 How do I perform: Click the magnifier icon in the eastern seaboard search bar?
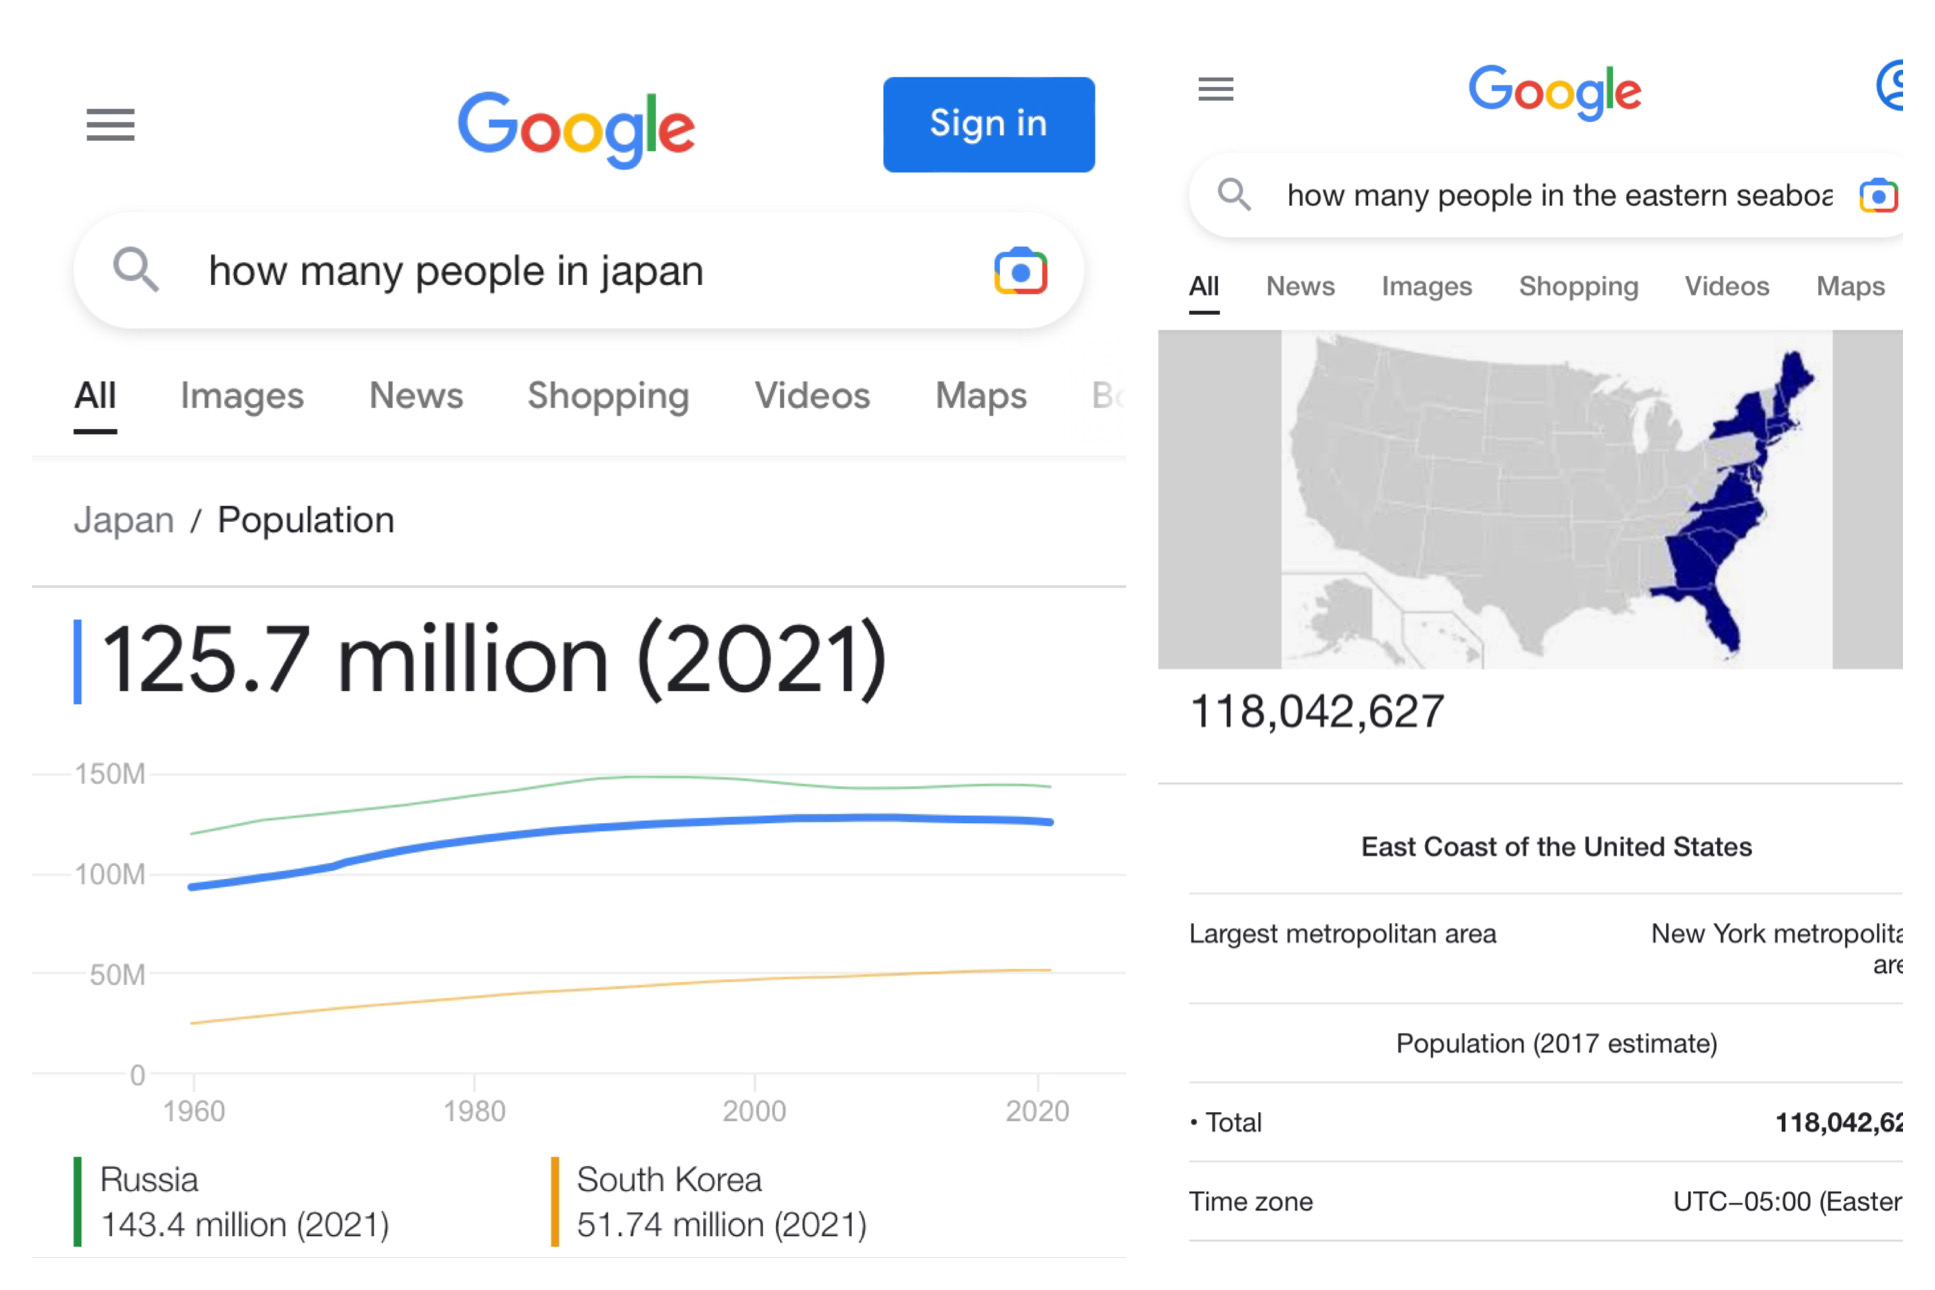coord(1234,194)
